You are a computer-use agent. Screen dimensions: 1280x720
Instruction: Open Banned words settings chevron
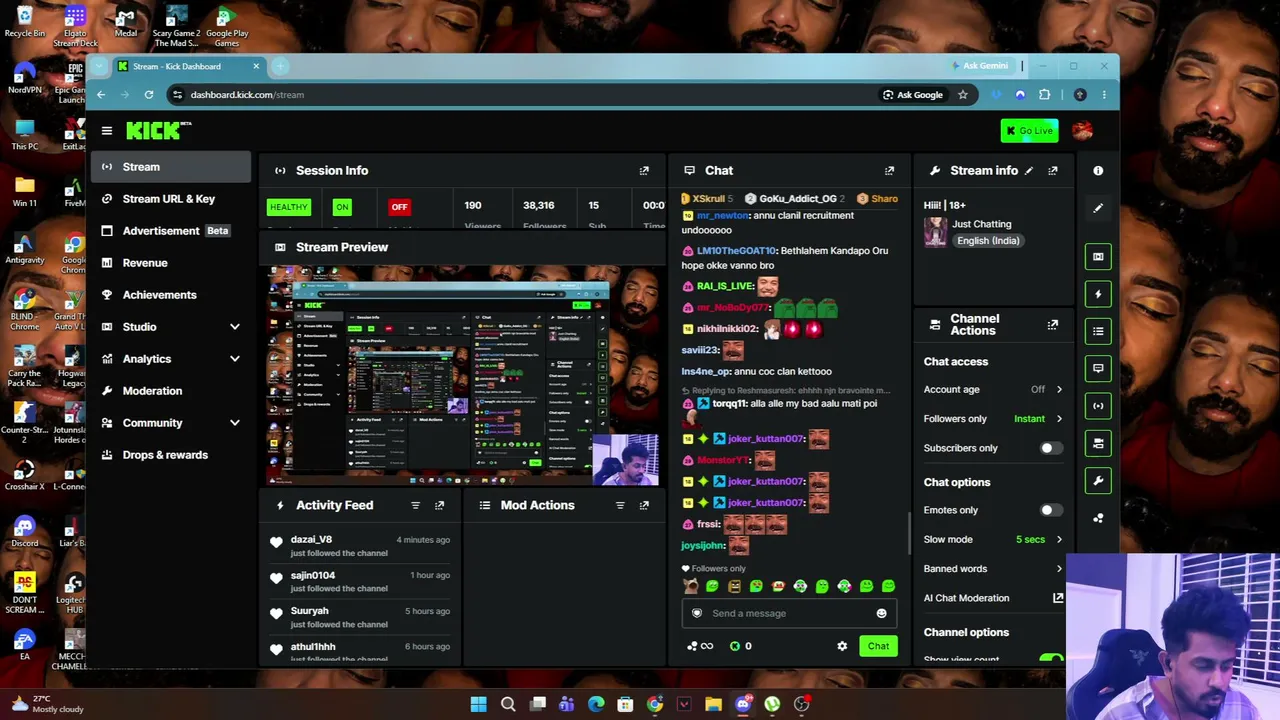pos(1059,569)
